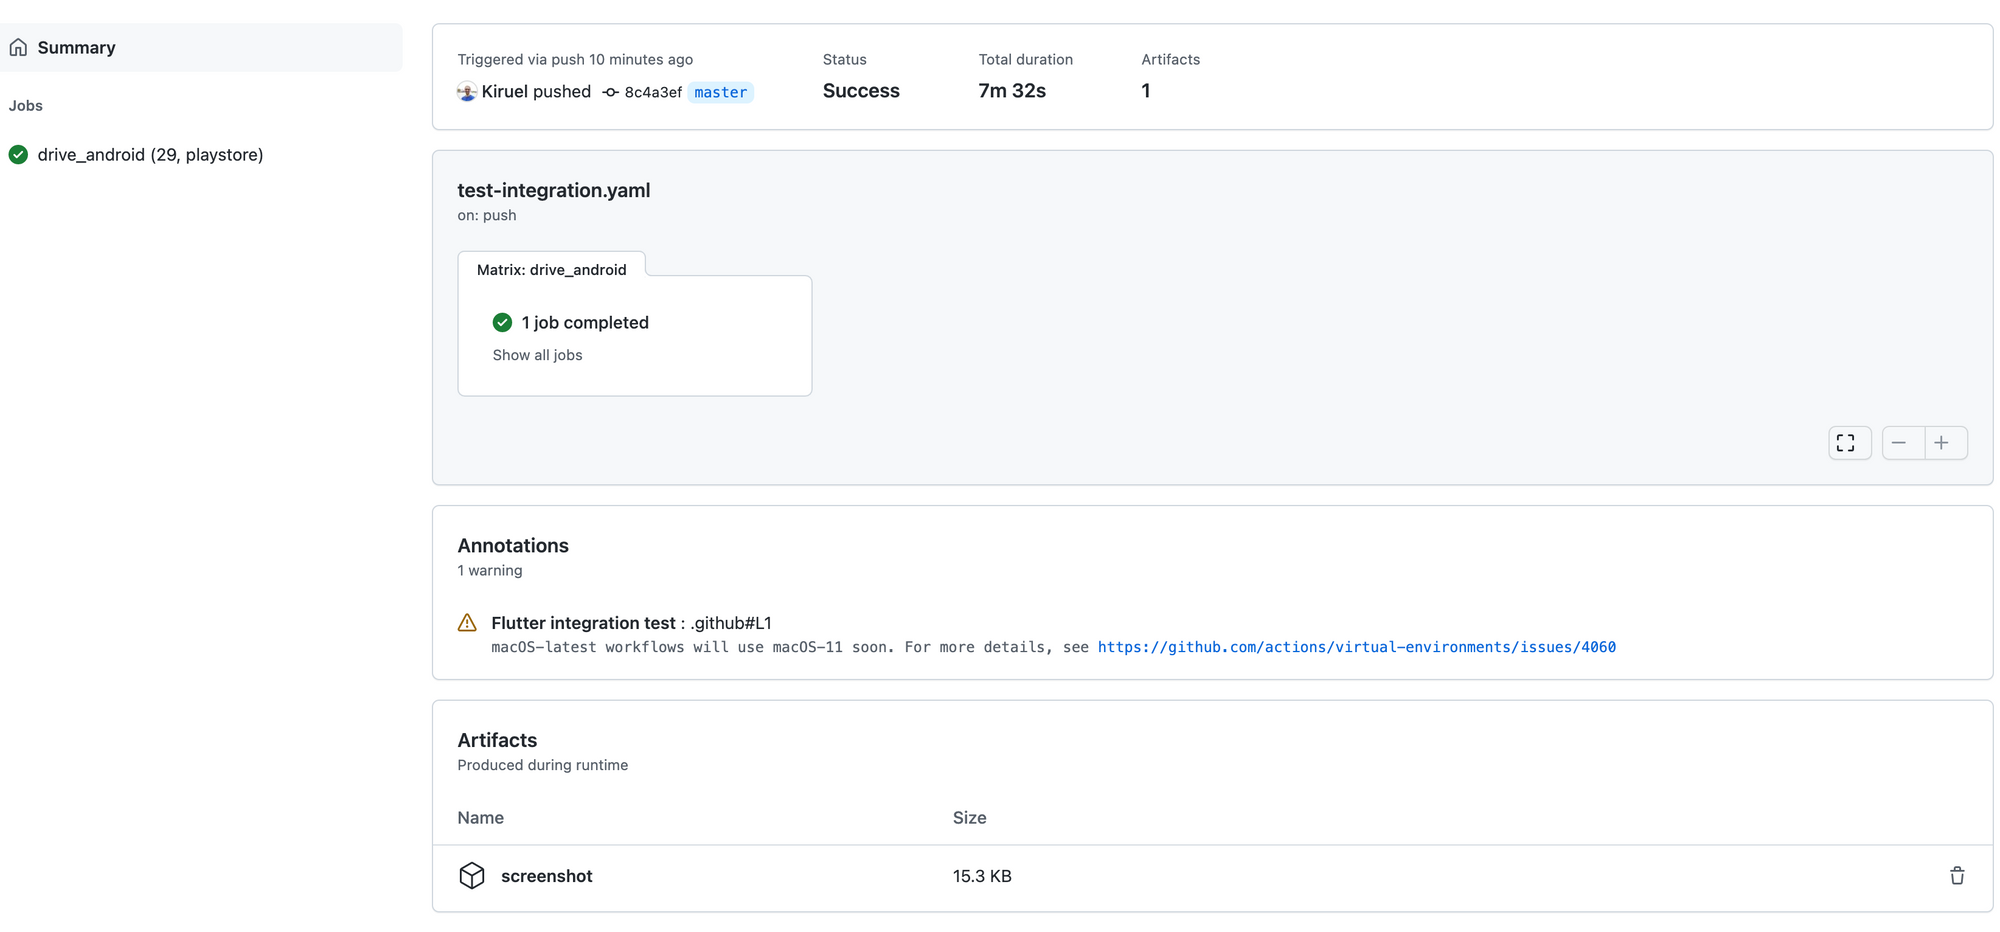Screen dimensions: 2000x932
Task: Open the master branch label
Action: tap(720, 92)
